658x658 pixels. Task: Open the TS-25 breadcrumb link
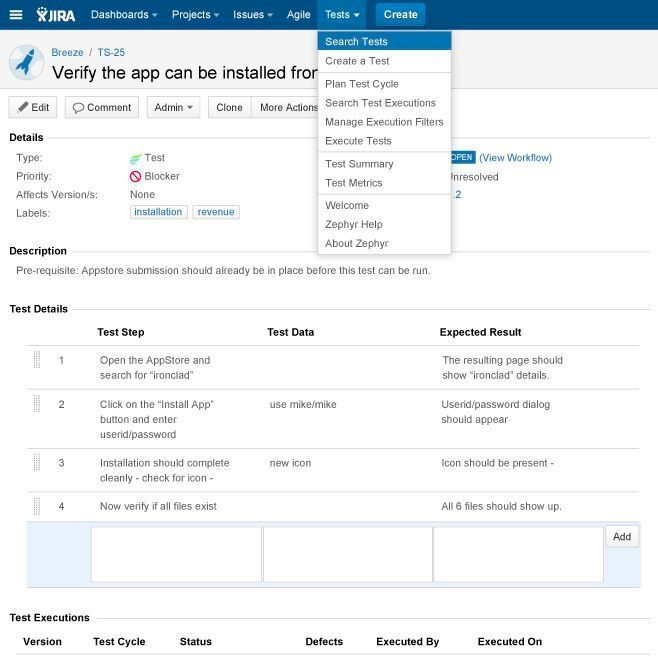111,52
